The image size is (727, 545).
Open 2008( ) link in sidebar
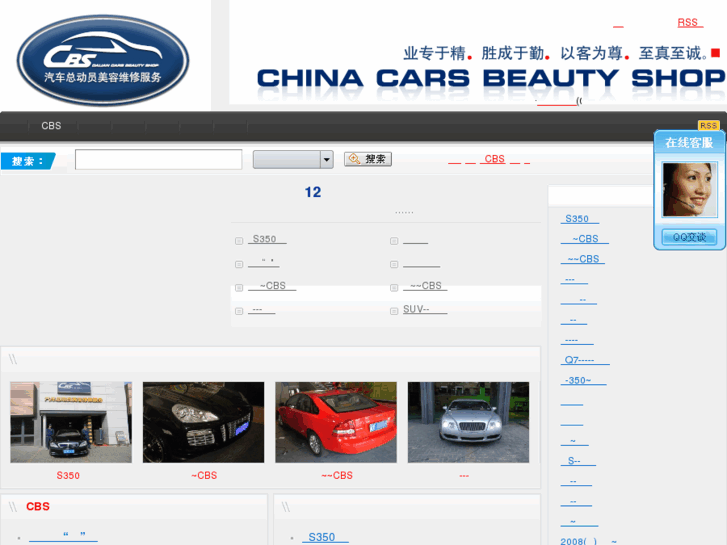(589, 541)
